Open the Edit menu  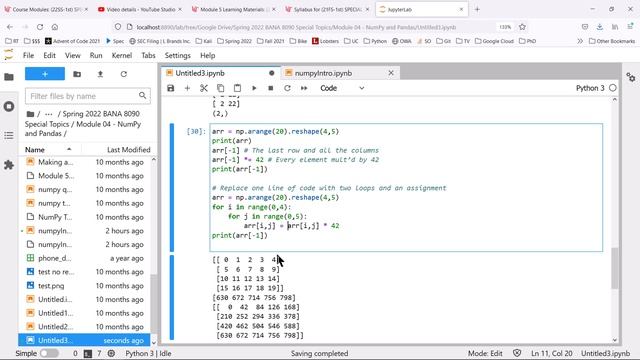[x=49, y=56]
